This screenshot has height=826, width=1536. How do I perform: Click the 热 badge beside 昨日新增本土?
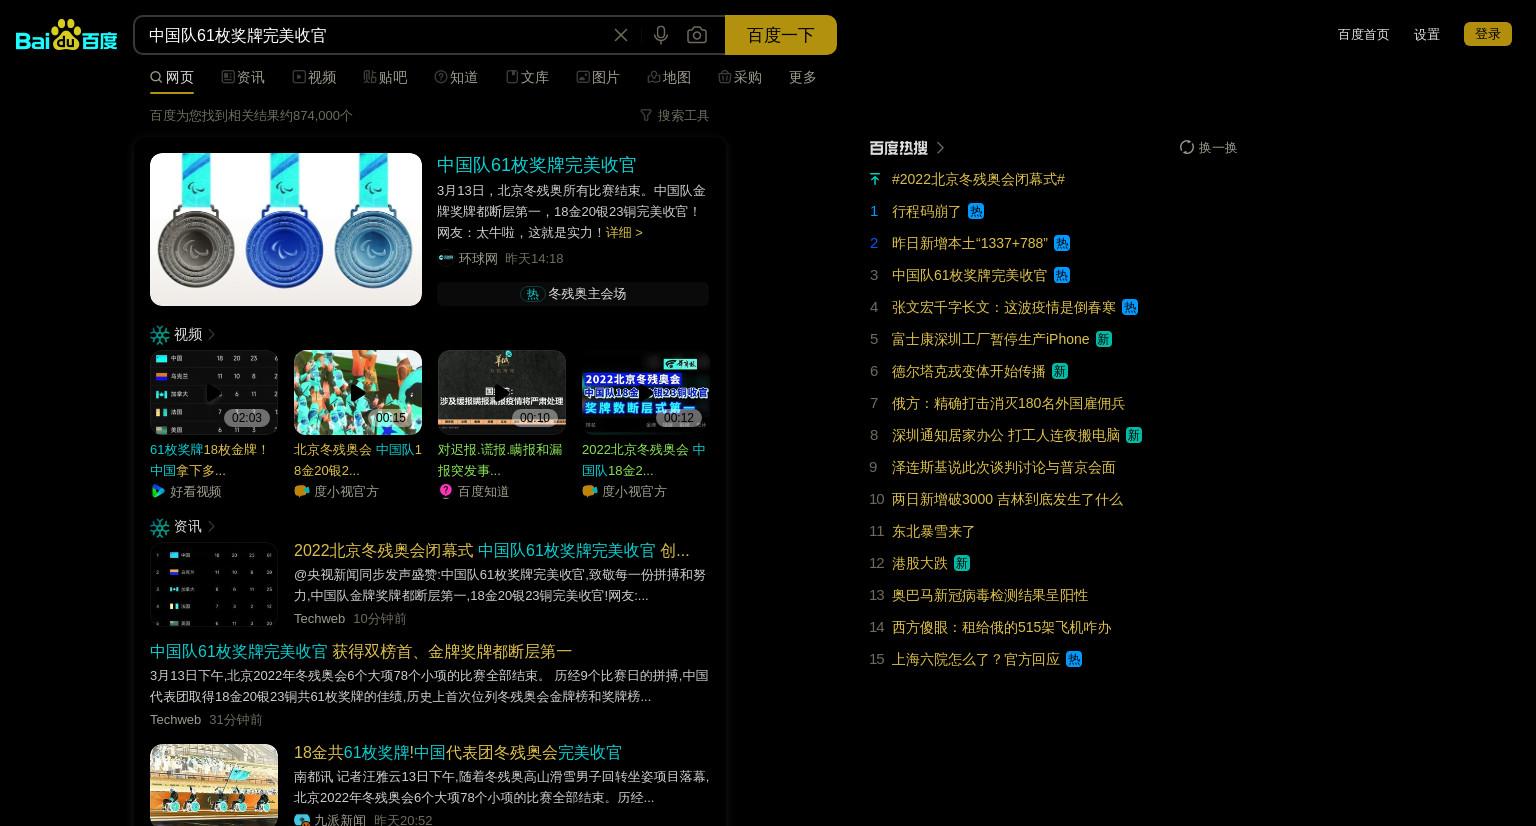(x=1062, y=243)
